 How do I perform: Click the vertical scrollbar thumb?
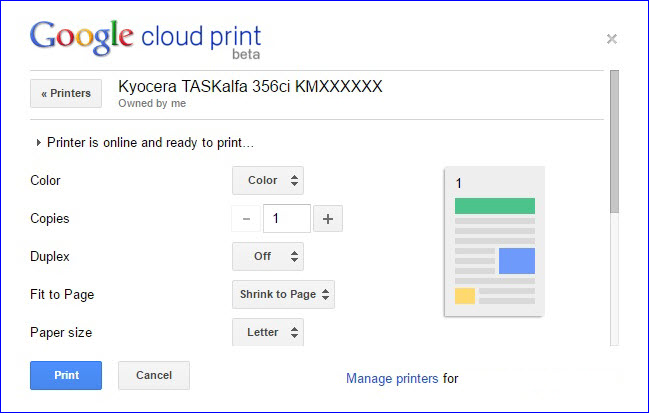(615, 142)
